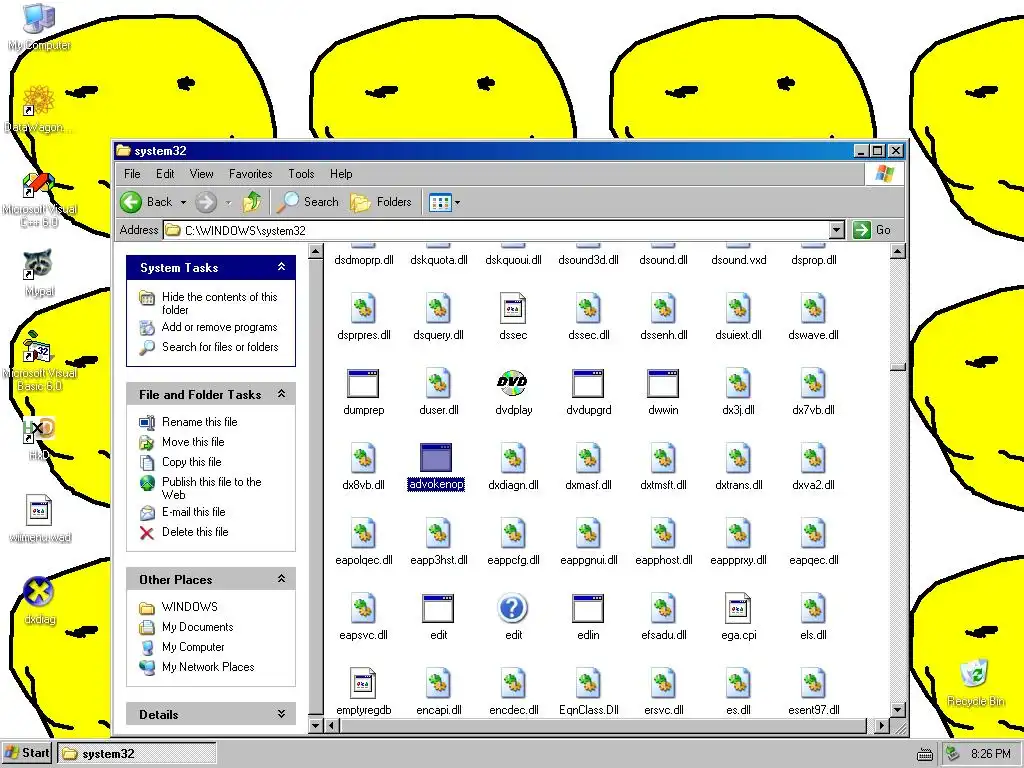The width and height of the screenshot is (1024, 768).
Task: Click Delete this file link
Action: (x=195, y=532)
